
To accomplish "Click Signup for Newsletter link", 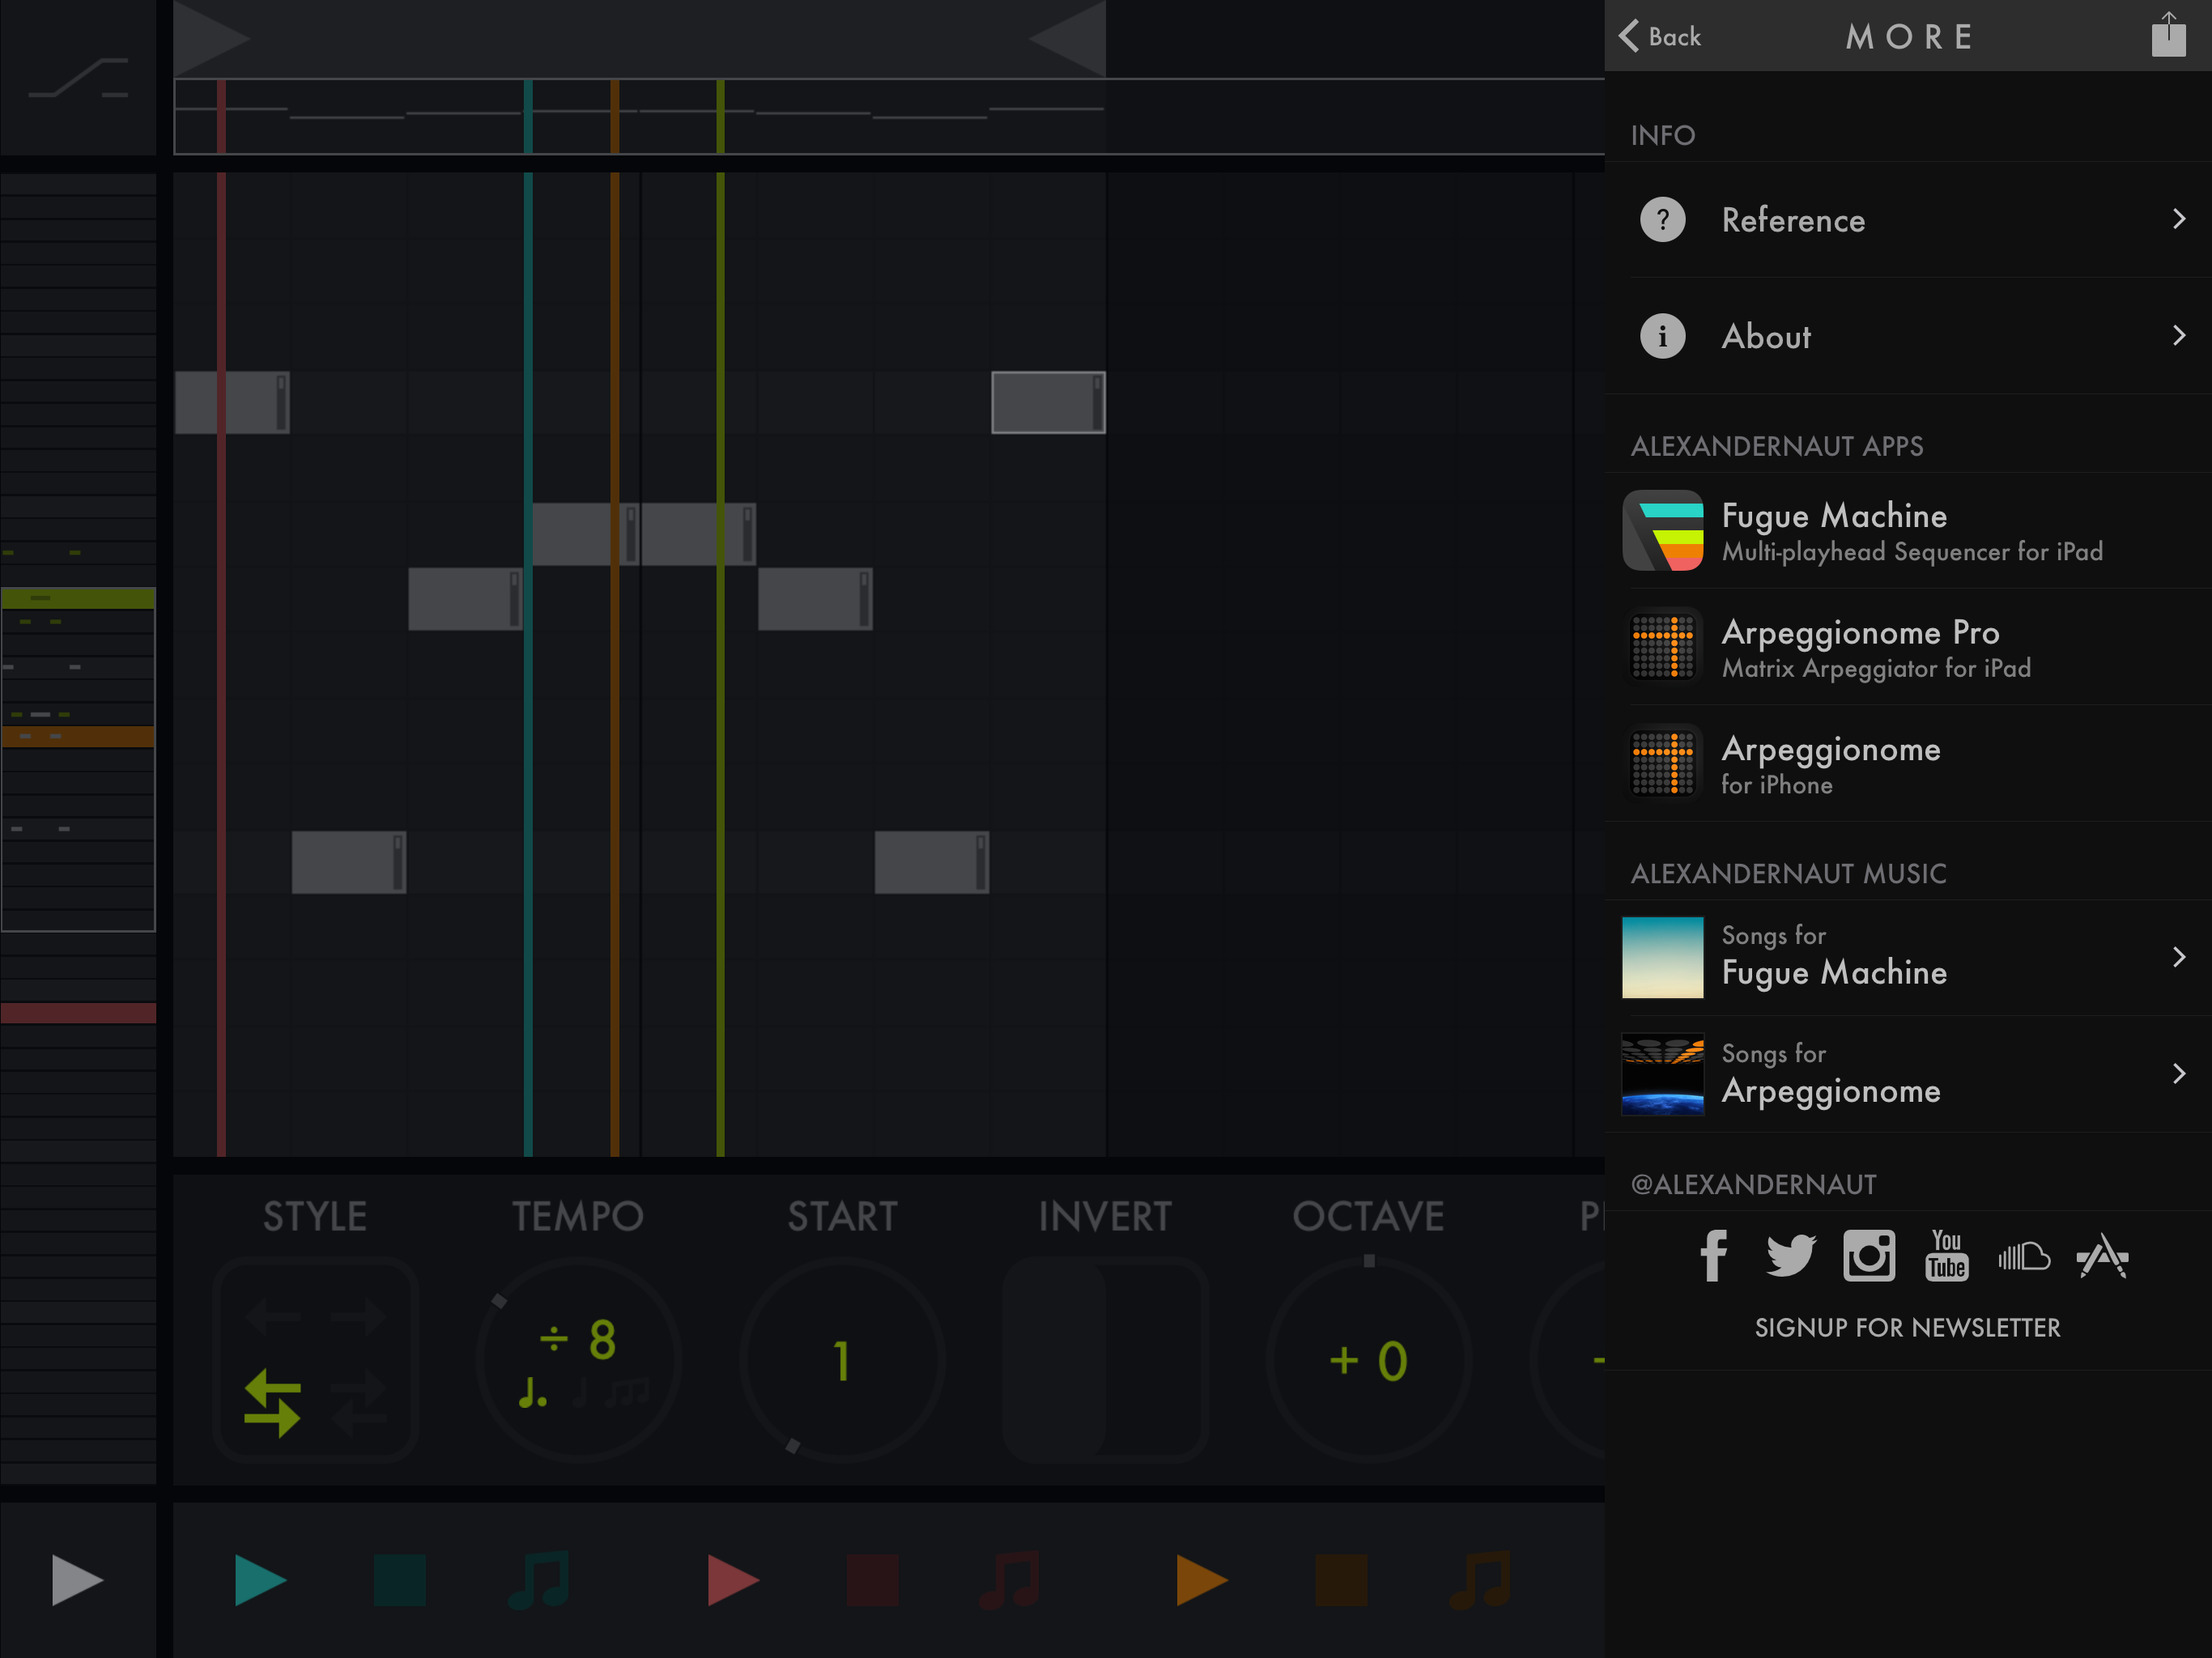I will [x=1907, y=1328].
